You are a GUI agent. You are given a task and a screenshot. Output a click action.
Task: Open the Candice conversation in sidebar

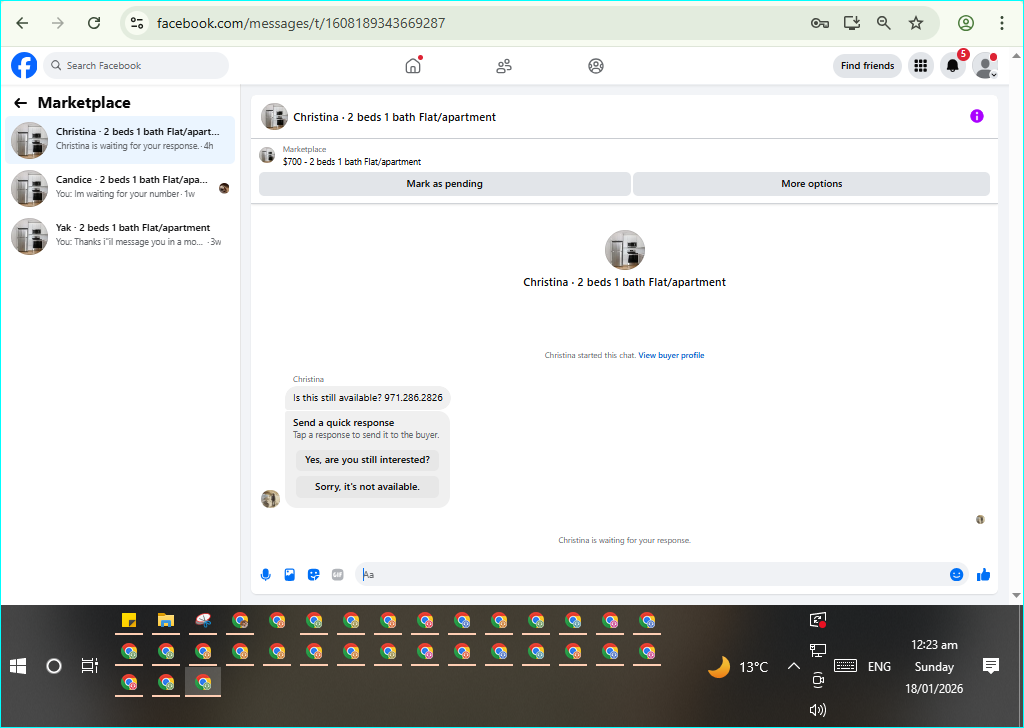click(120, 188)
